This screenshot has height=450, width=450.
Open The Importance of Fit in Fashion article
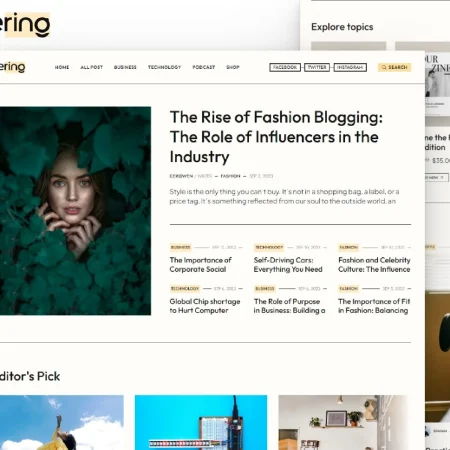pos(374,306)
